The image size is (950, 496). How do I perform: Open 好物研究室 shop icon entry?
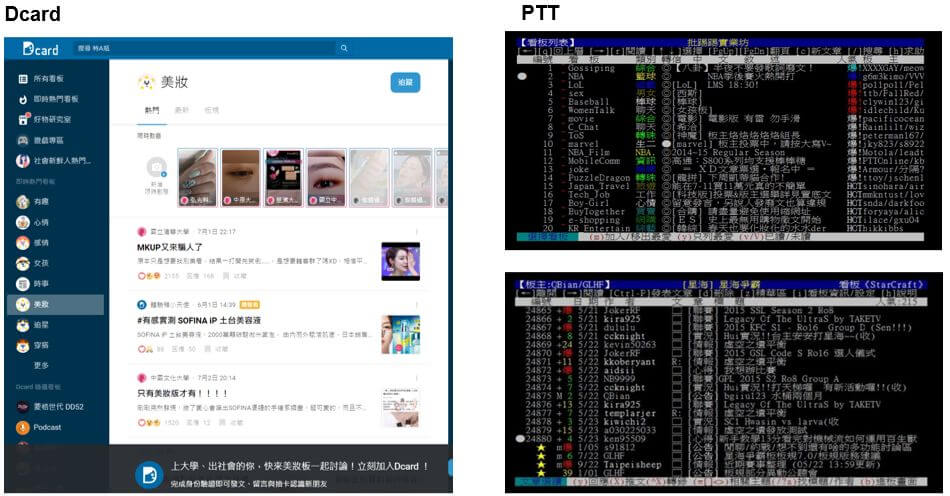[44, 119]
